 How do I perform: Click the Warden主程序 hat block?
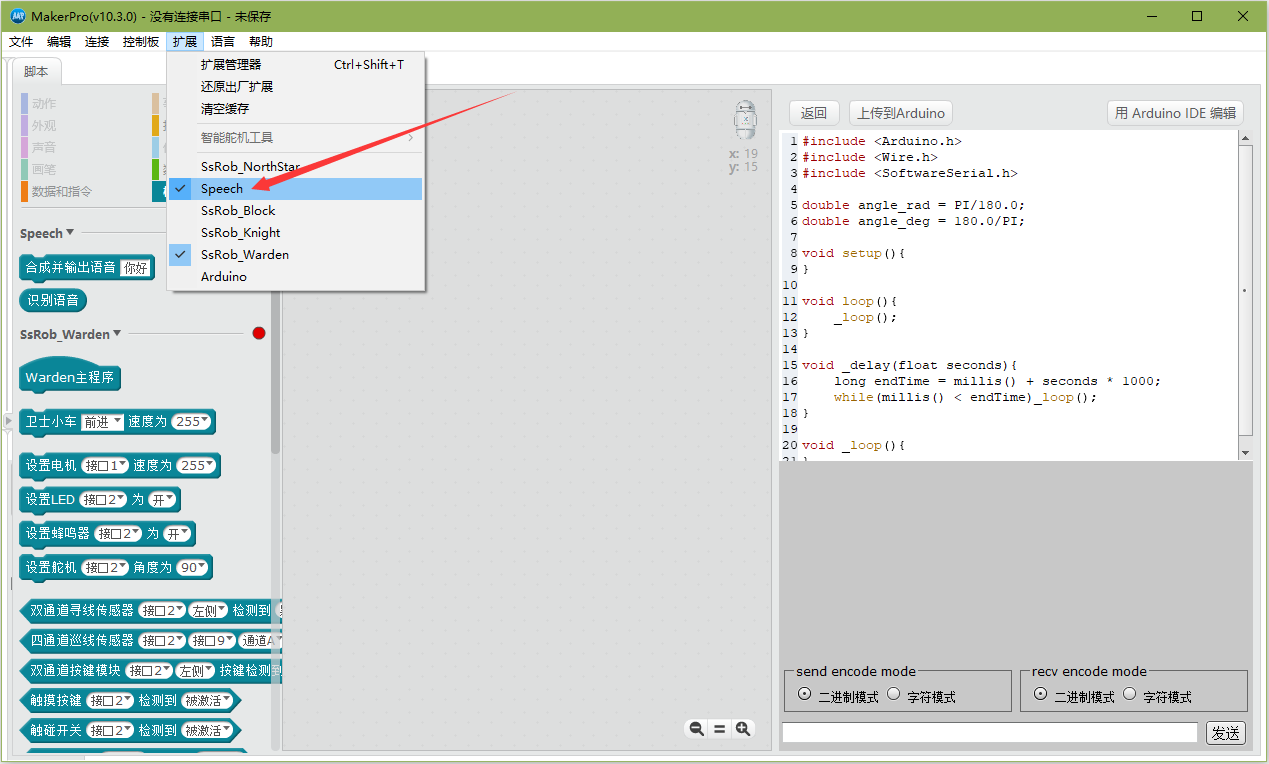coord(69,377)
